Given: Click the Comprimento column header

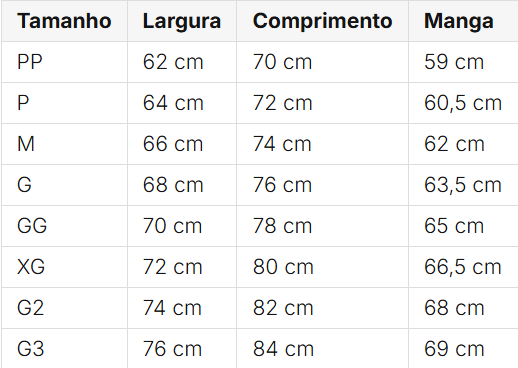Looking at the screenshot, I should 322,21.
